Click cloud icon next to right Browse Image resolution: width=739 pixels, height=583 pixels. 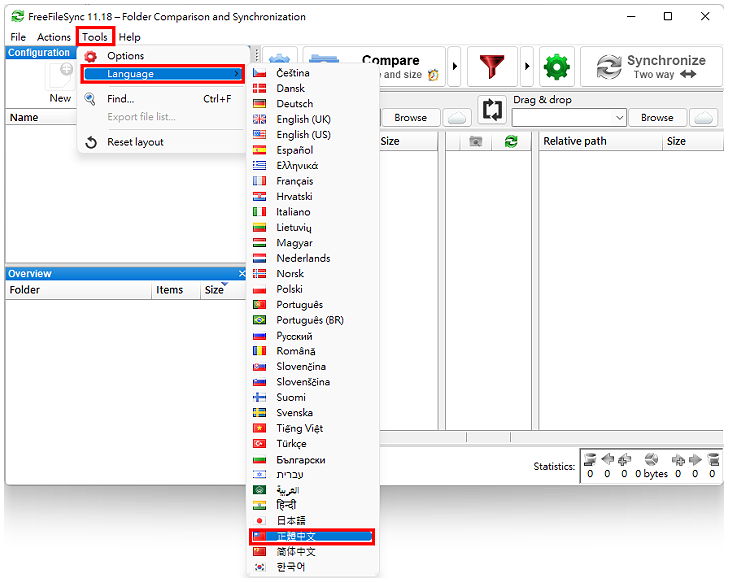pyautogui.click(x=704, y=118)
